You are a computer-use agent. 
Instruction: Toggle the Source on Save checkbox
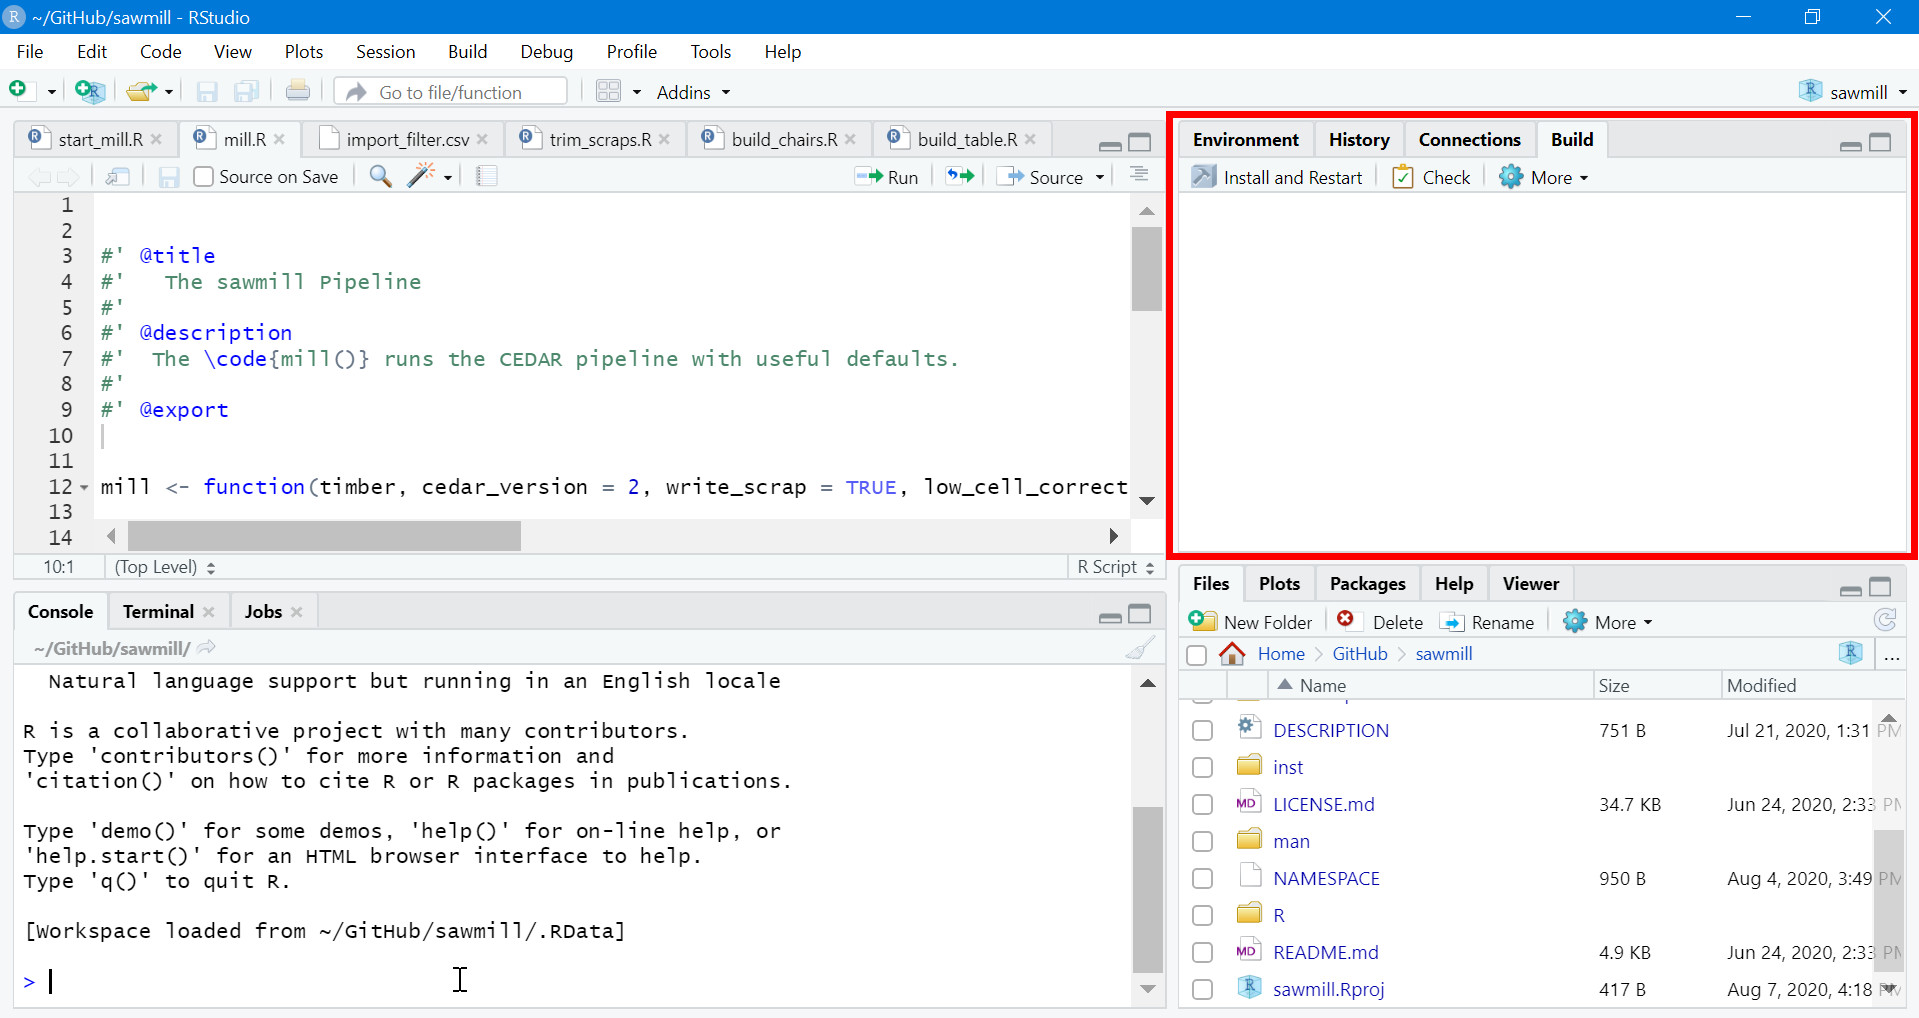pos(204,176)
